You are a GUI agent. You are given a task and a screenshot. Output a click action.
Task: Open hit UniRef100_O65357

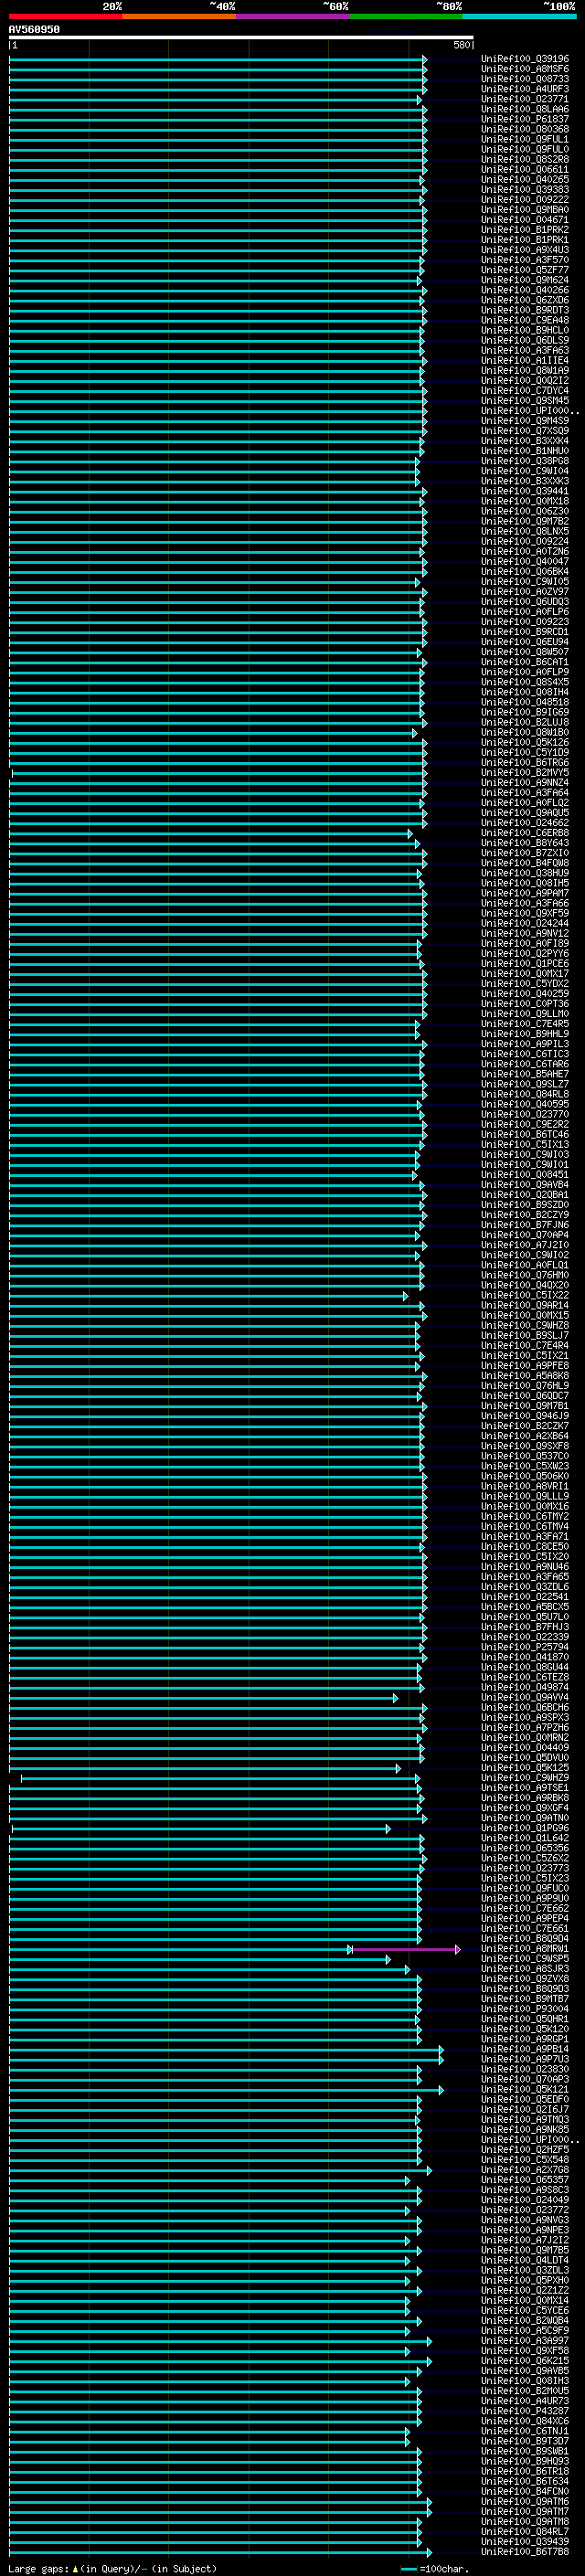pyautogui.click(x=525, y=2180)
